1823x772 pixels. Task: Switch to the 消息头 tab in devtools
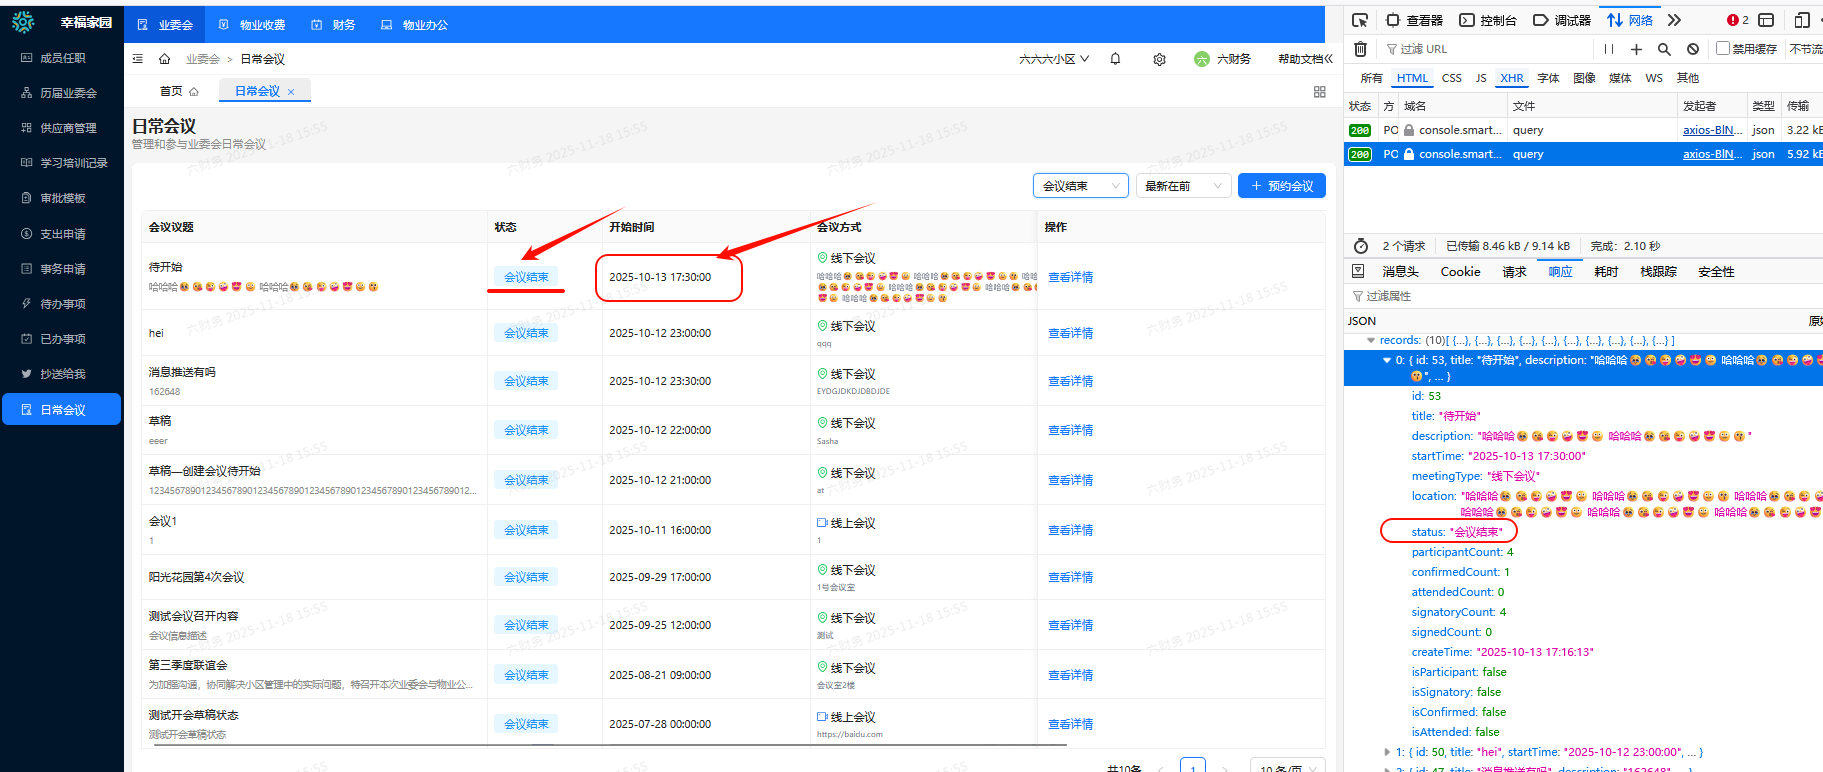point(1400,272)
